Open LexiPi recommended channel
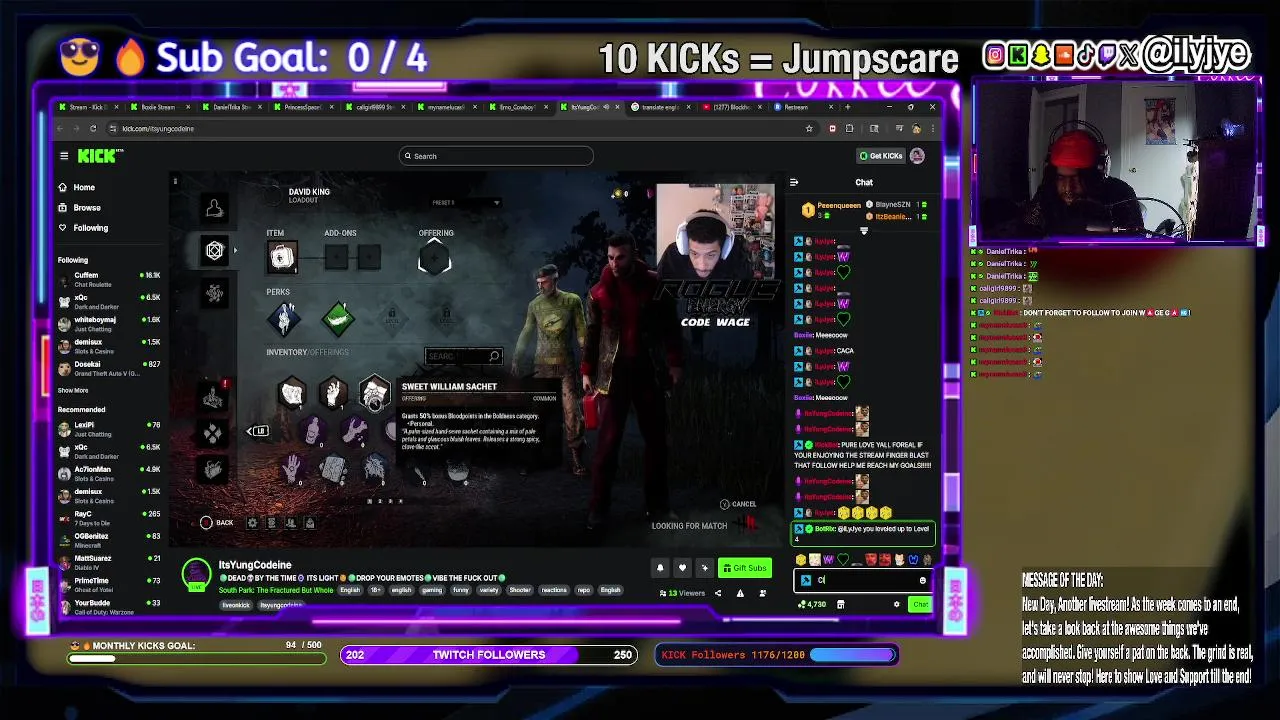 coord(108,429)
